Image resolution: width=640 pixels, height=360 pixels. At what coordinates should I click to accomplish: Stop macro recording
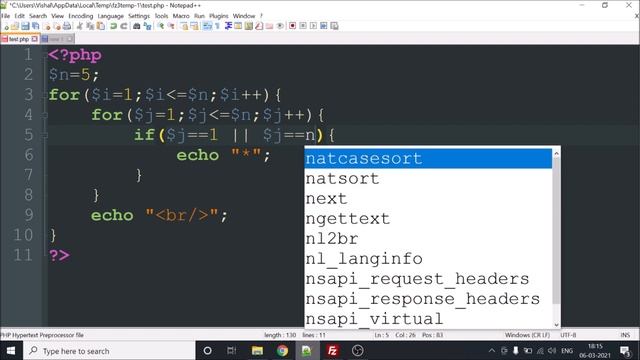(303, 26)
